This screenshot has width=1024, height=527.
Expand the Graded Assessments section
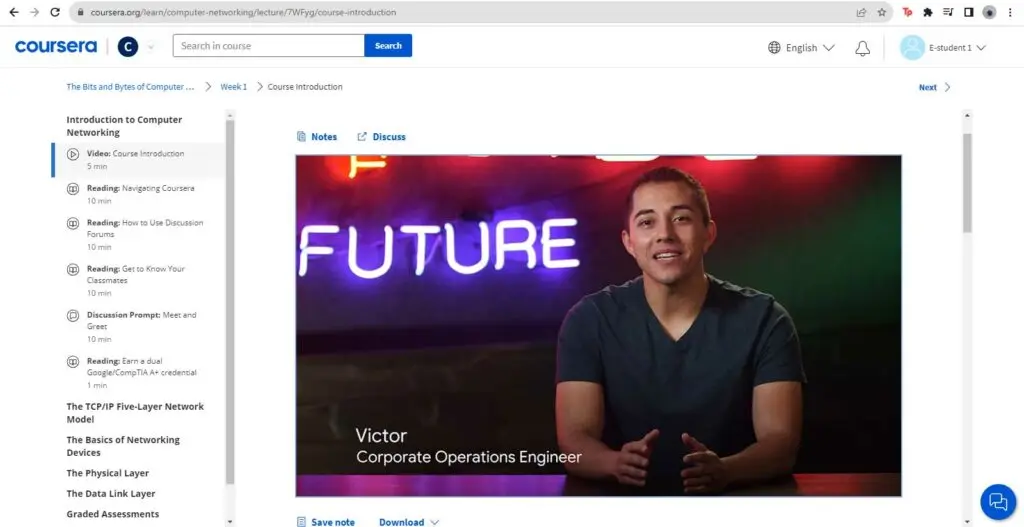(x=112, y=514)
